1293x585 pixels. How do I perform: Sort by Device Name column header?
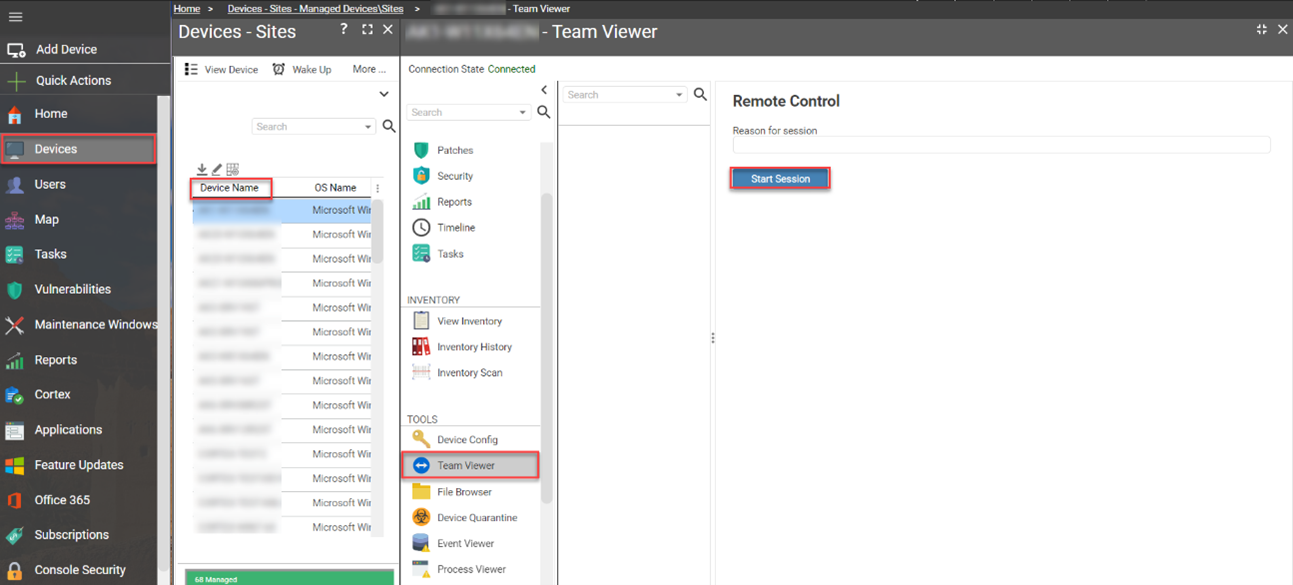click(229, 188)
